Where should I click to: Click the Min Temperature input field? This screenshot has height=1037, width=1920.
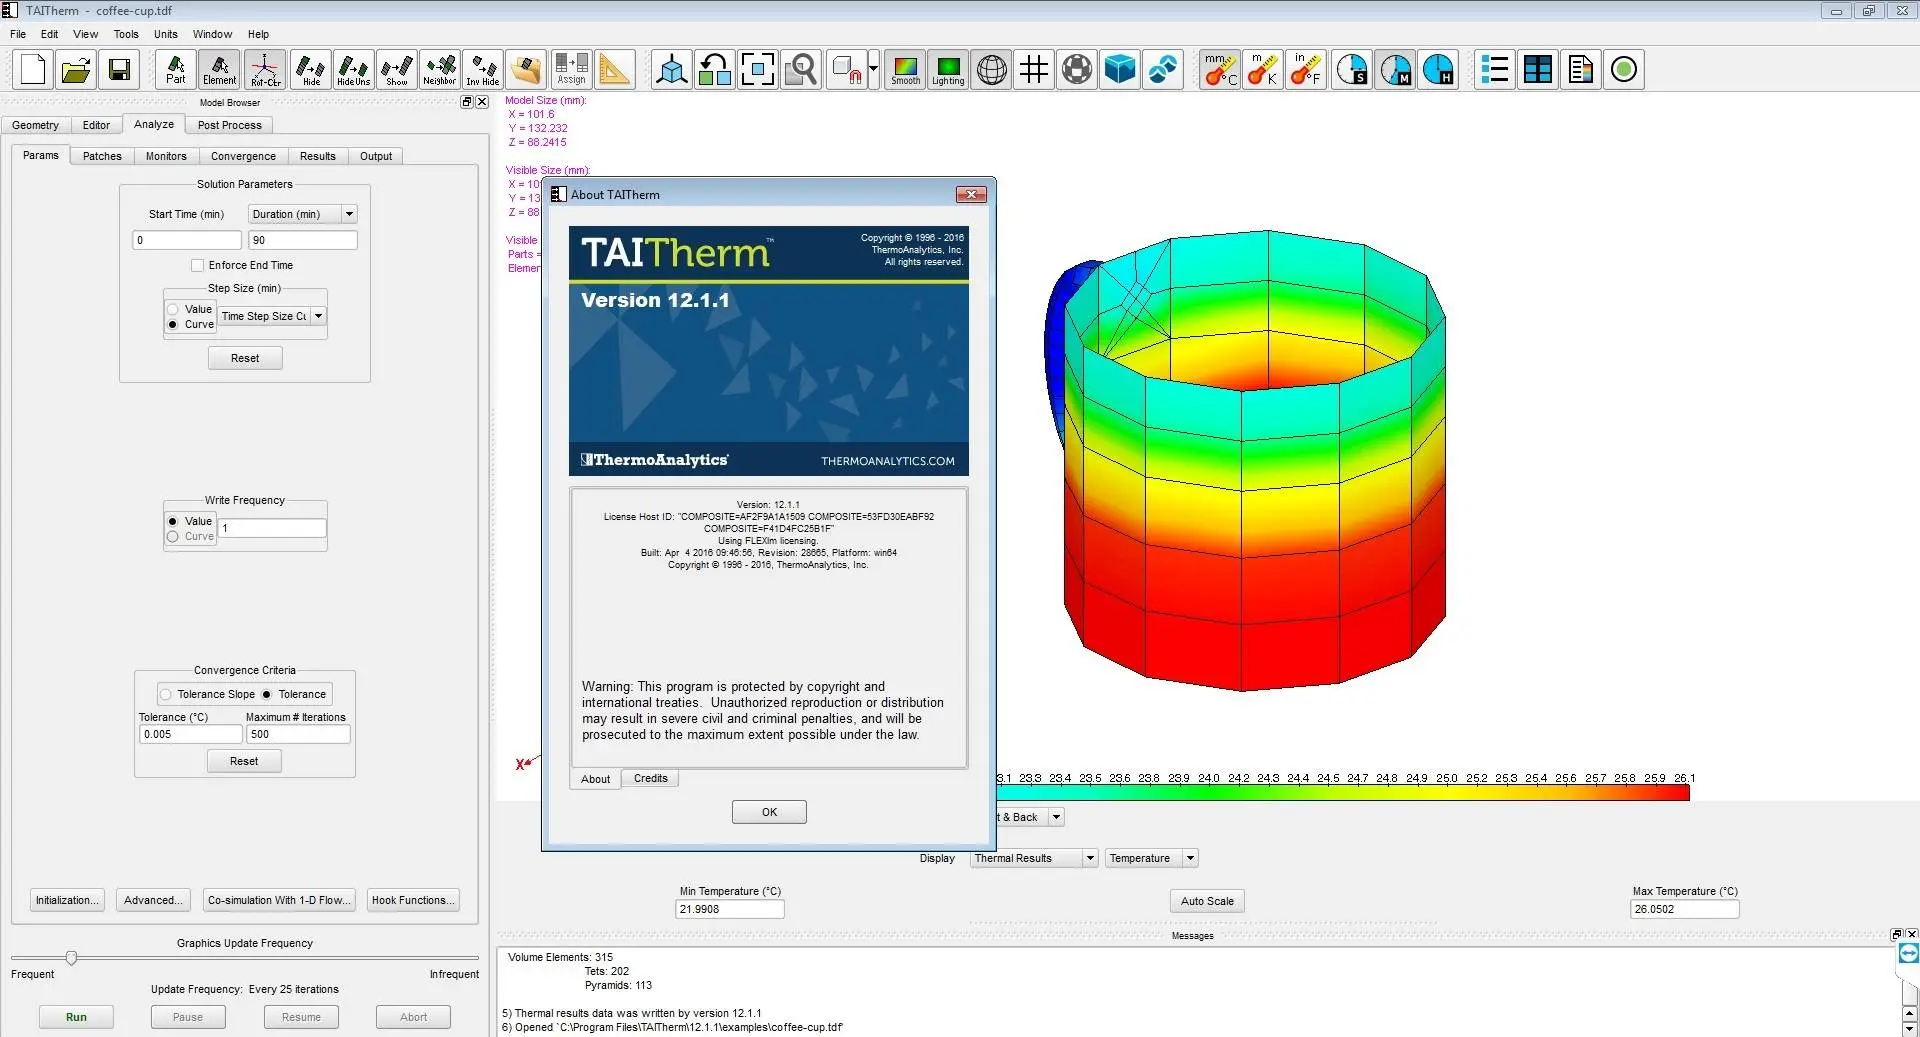coord(730,909)
